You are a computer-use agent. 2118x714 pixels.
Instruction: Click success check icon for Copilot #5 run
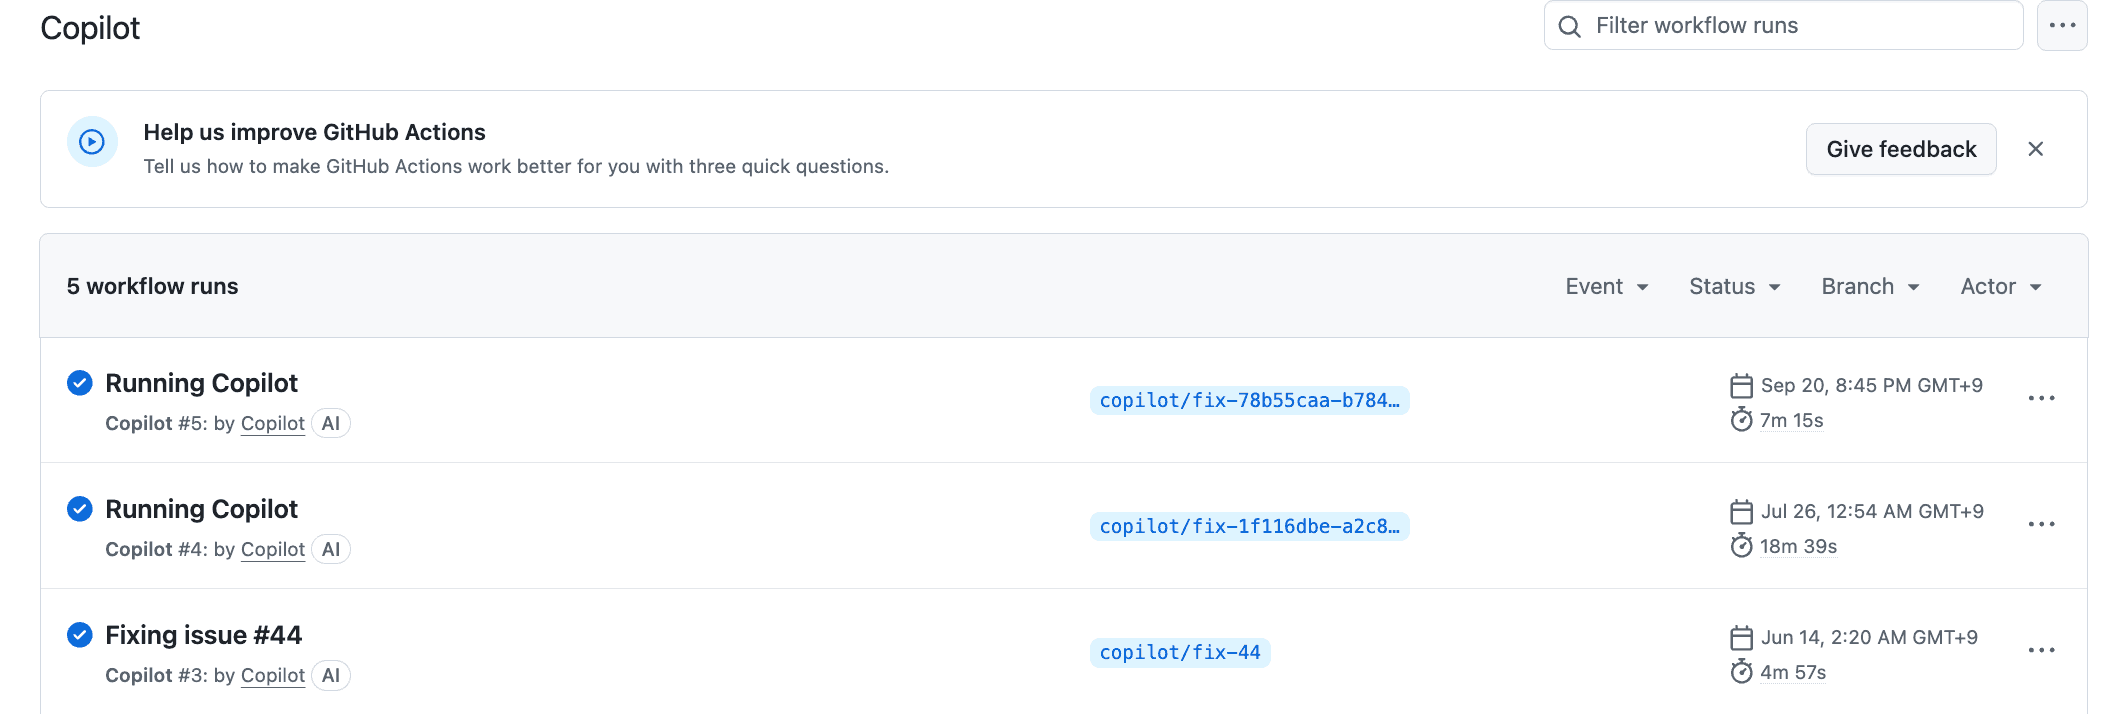click(x=80, y=383)
